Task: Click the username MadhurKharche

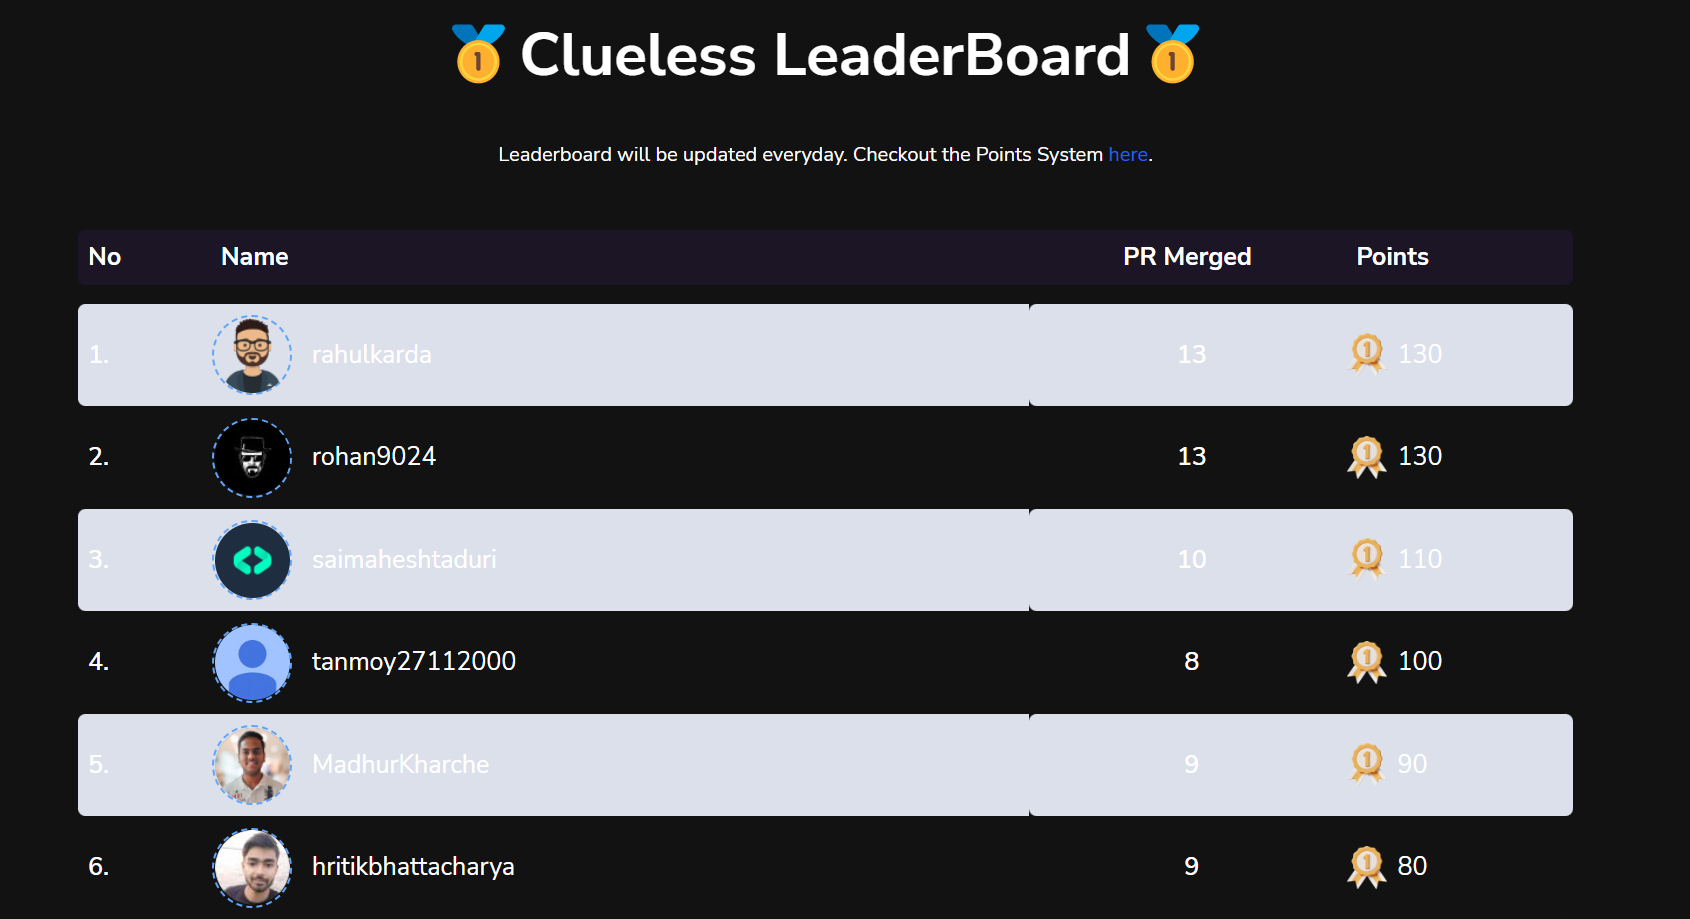Action: 400,764
